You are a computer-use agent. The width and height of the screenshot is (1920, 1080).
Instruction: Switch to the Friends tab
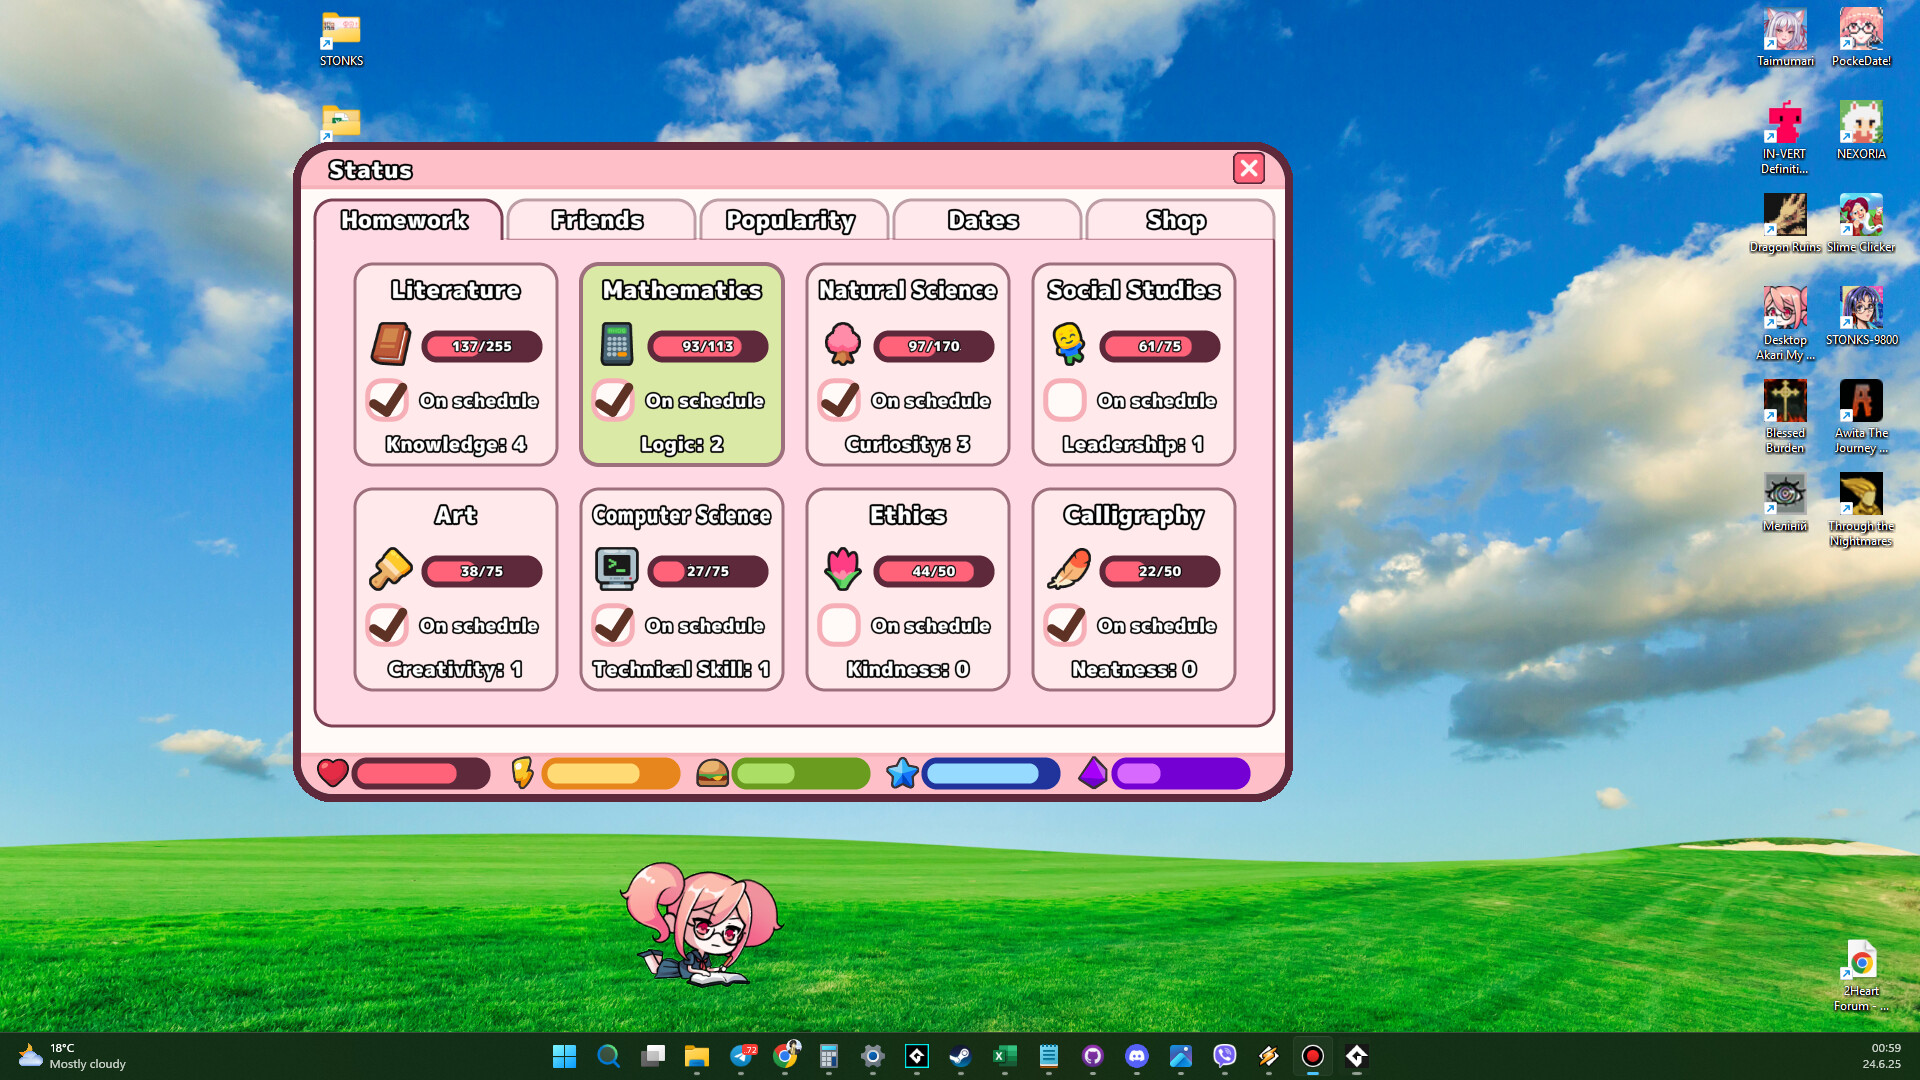(600, 220)
